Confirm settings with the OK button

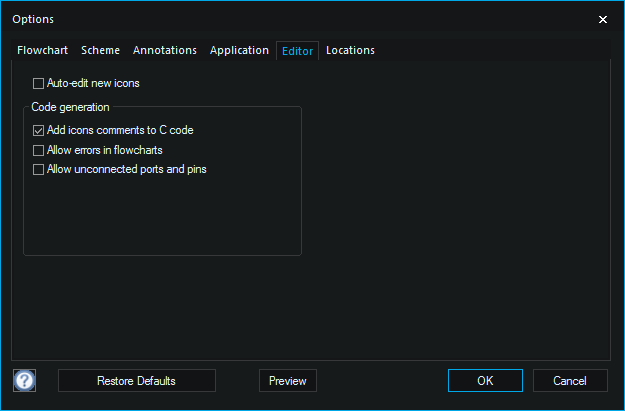(x=485, y=381)
